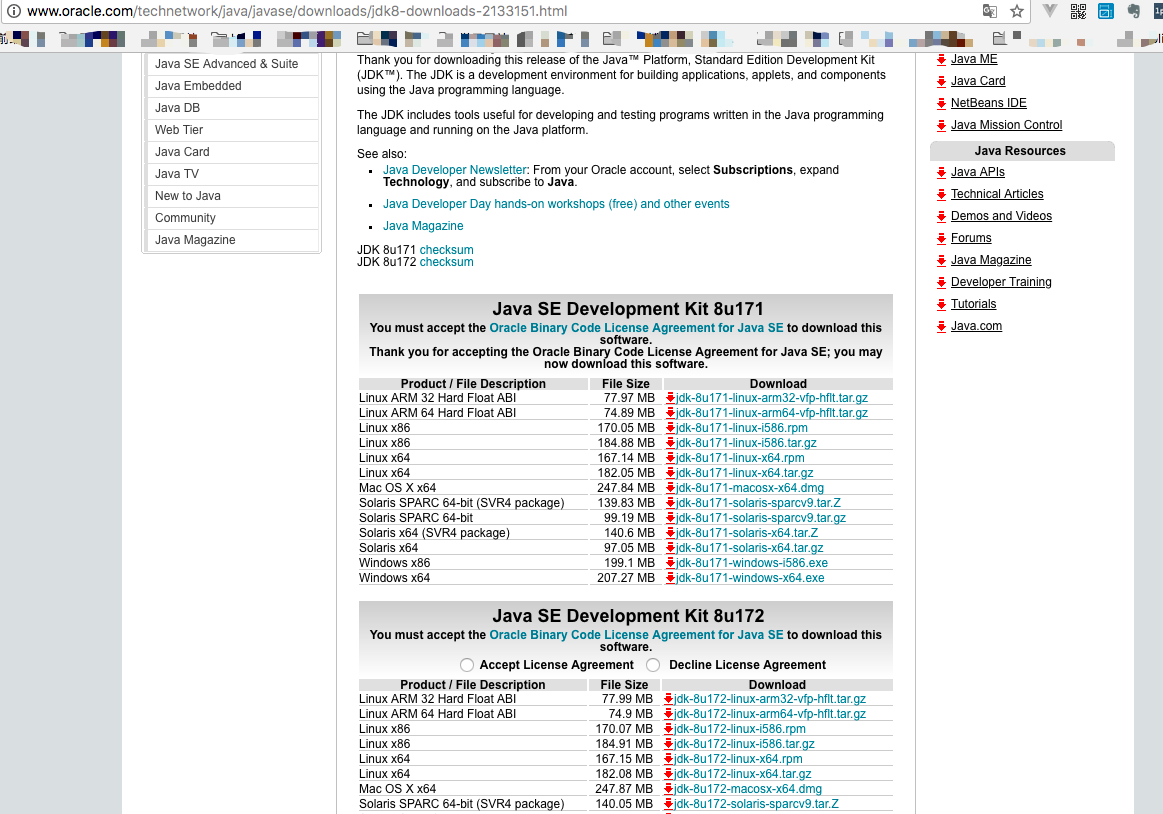
Task: Click the site info icon beside URL
Action: (x=13, y=11)
